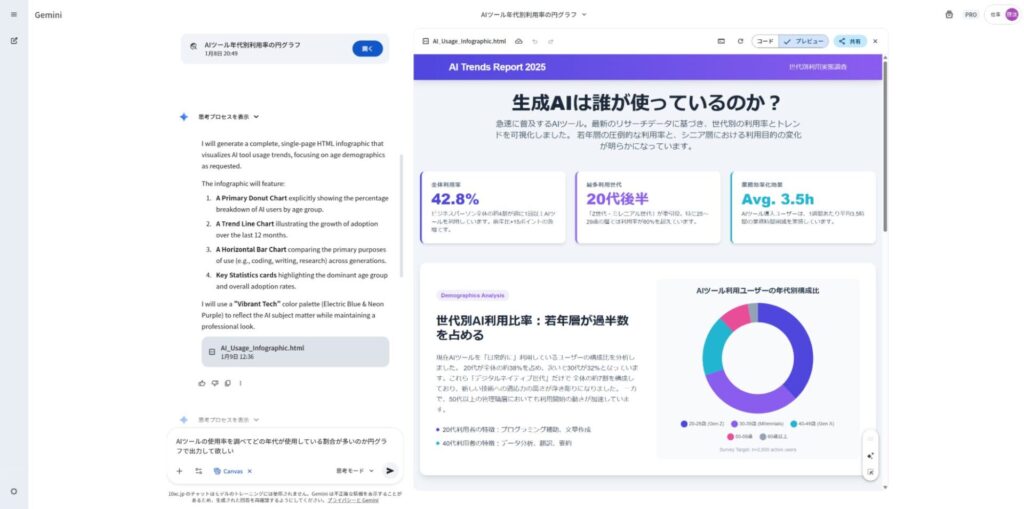Reload the preview with the refresh icon
The image size is (1024, 509).
pyautogui.click(x=740, y=41)
